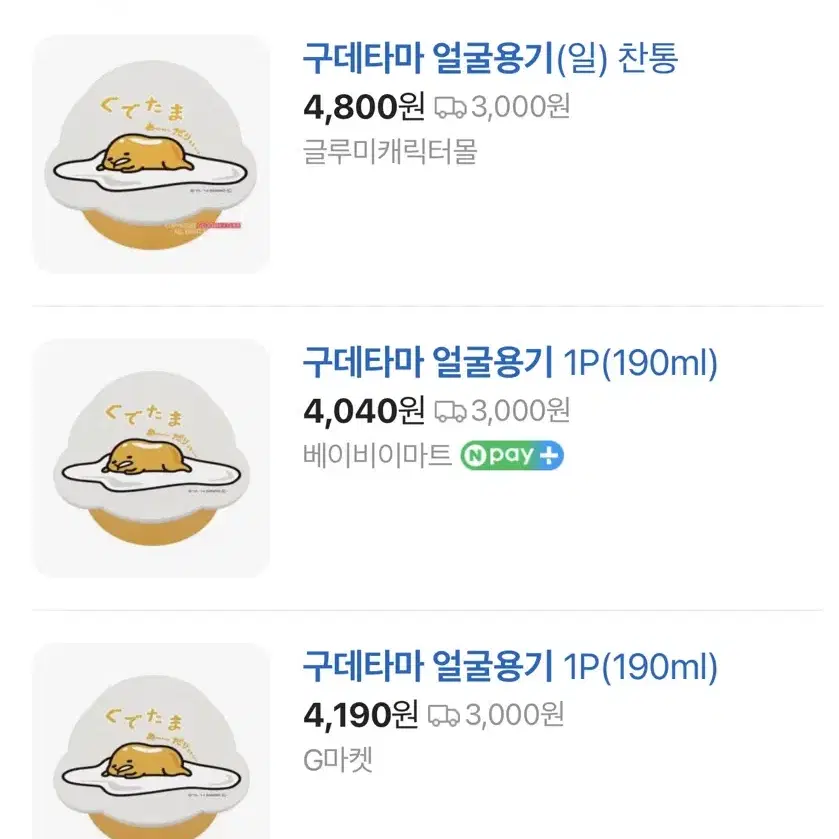Viewport: 839px width, 839px height.
Task: Open the 1P(190ml) listing title above 4,190원
Action: click(510, 667)
